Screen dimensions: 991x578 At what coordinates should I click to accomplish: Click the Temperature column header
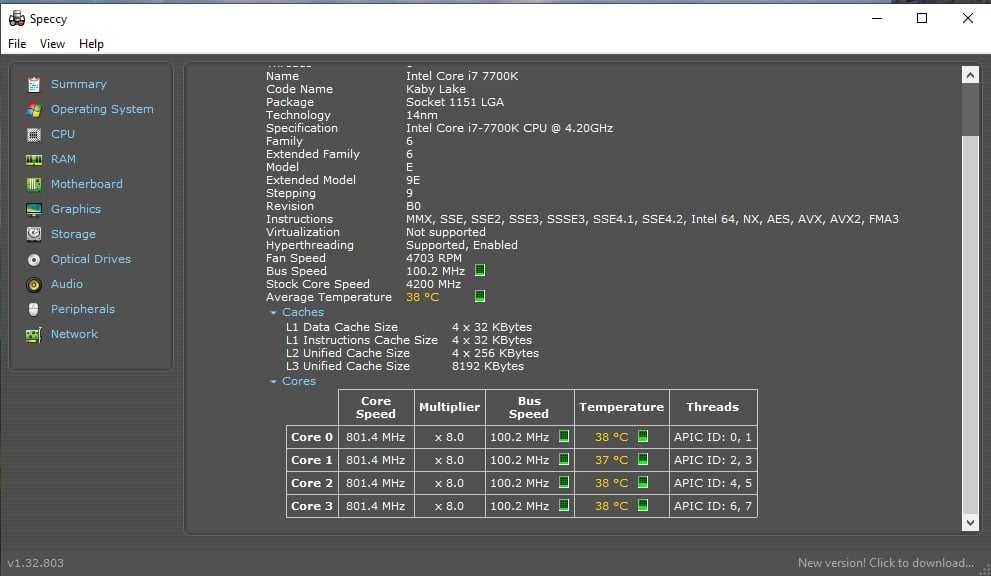coord(621,407)
